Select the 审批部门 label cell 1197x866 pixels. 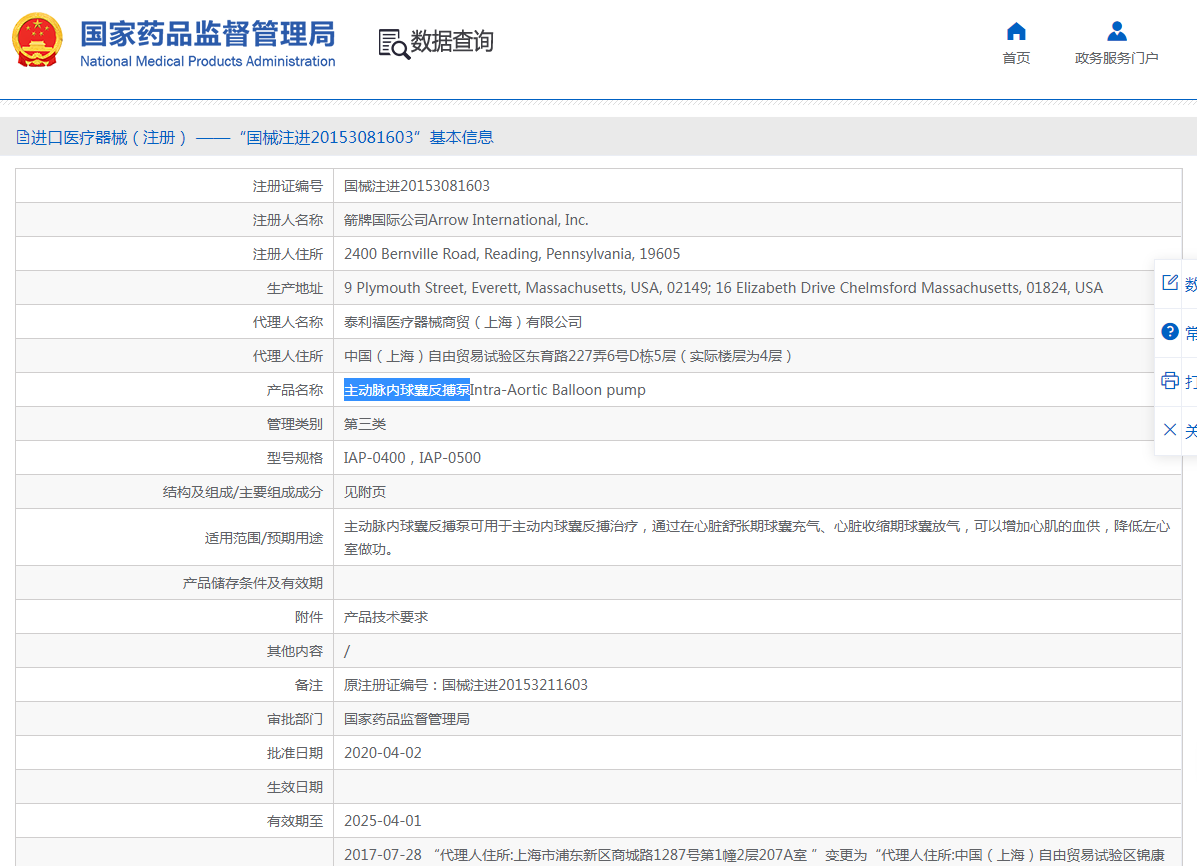coord(175,719)
